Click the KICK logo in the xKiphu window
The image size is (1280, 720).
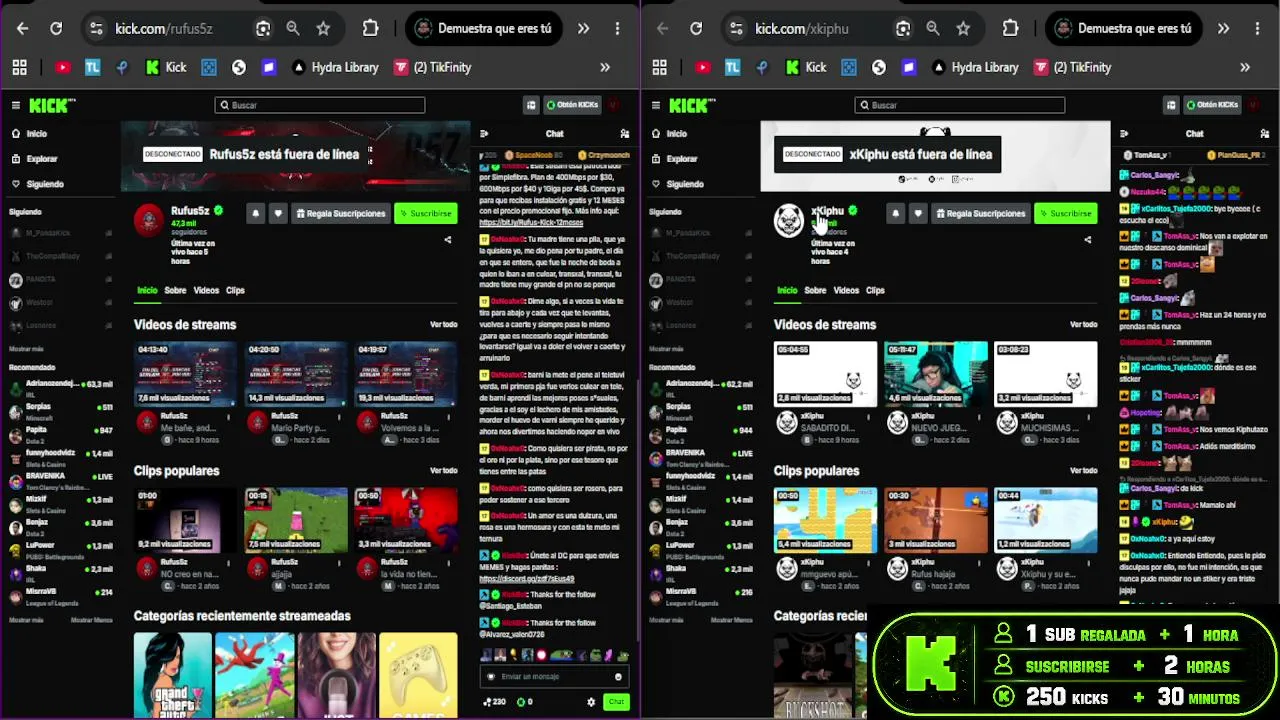point(692,105)
